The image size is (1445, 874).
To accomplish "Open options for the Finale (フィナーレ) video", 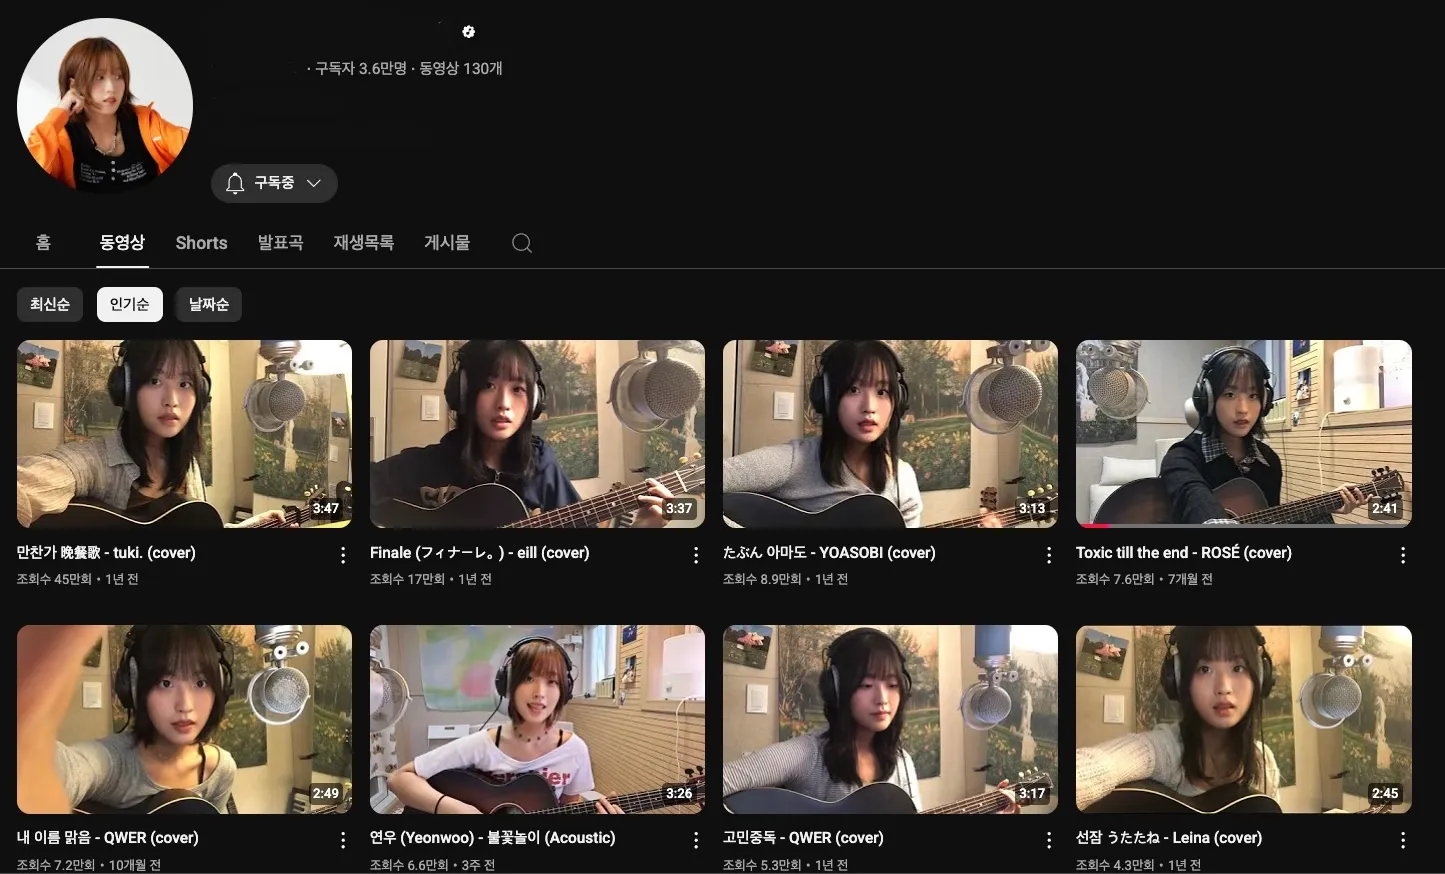I will (x=696, y=554).
